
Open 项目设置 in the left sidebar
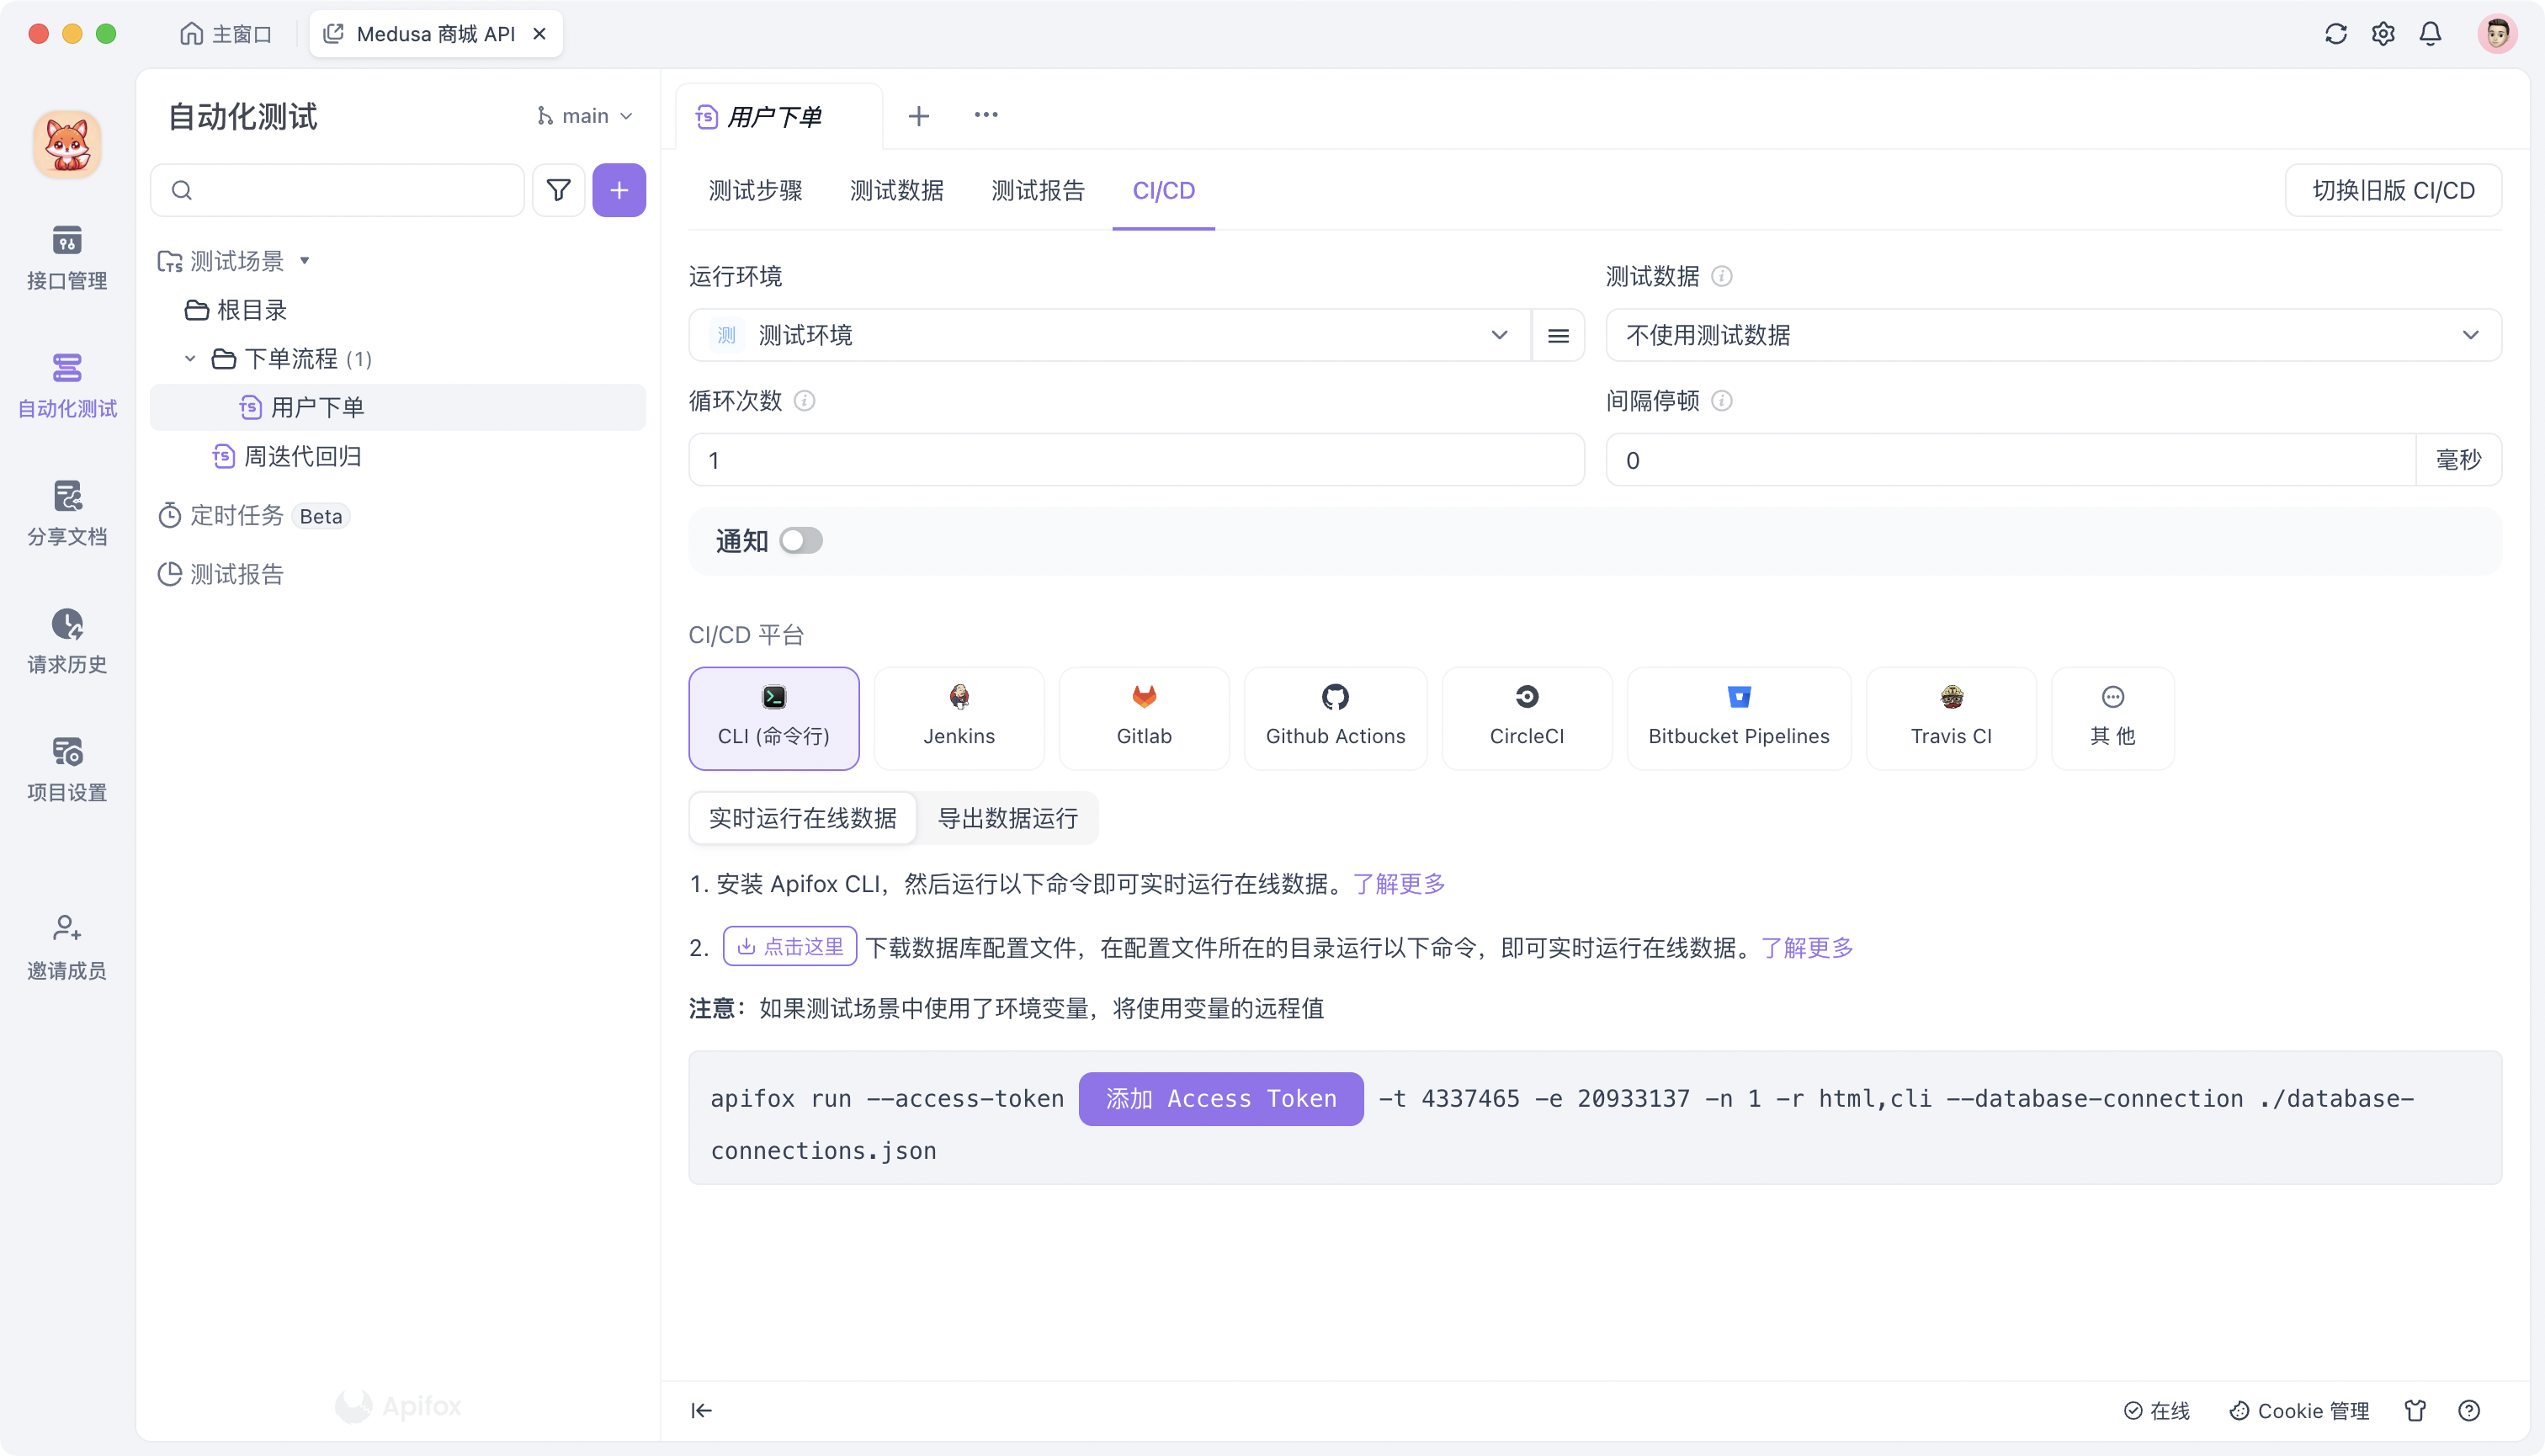pyautogui.click(x=66, y=768)
